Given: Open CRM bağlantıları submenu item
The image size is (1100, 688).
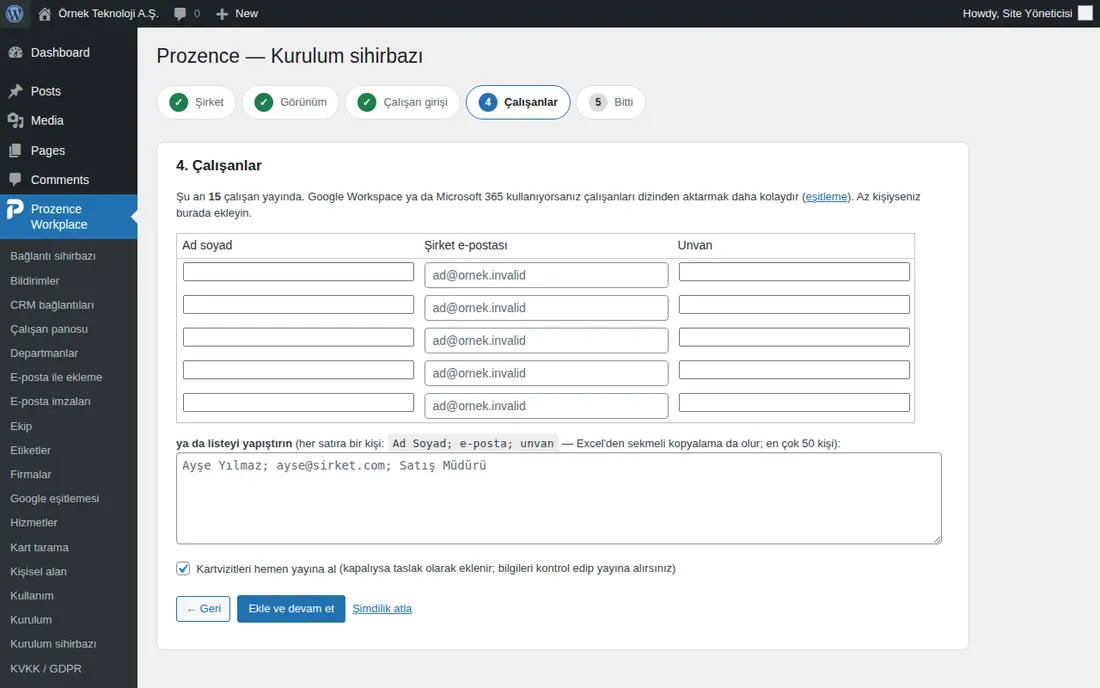Looking at the screenshot, I should point(52,305).
